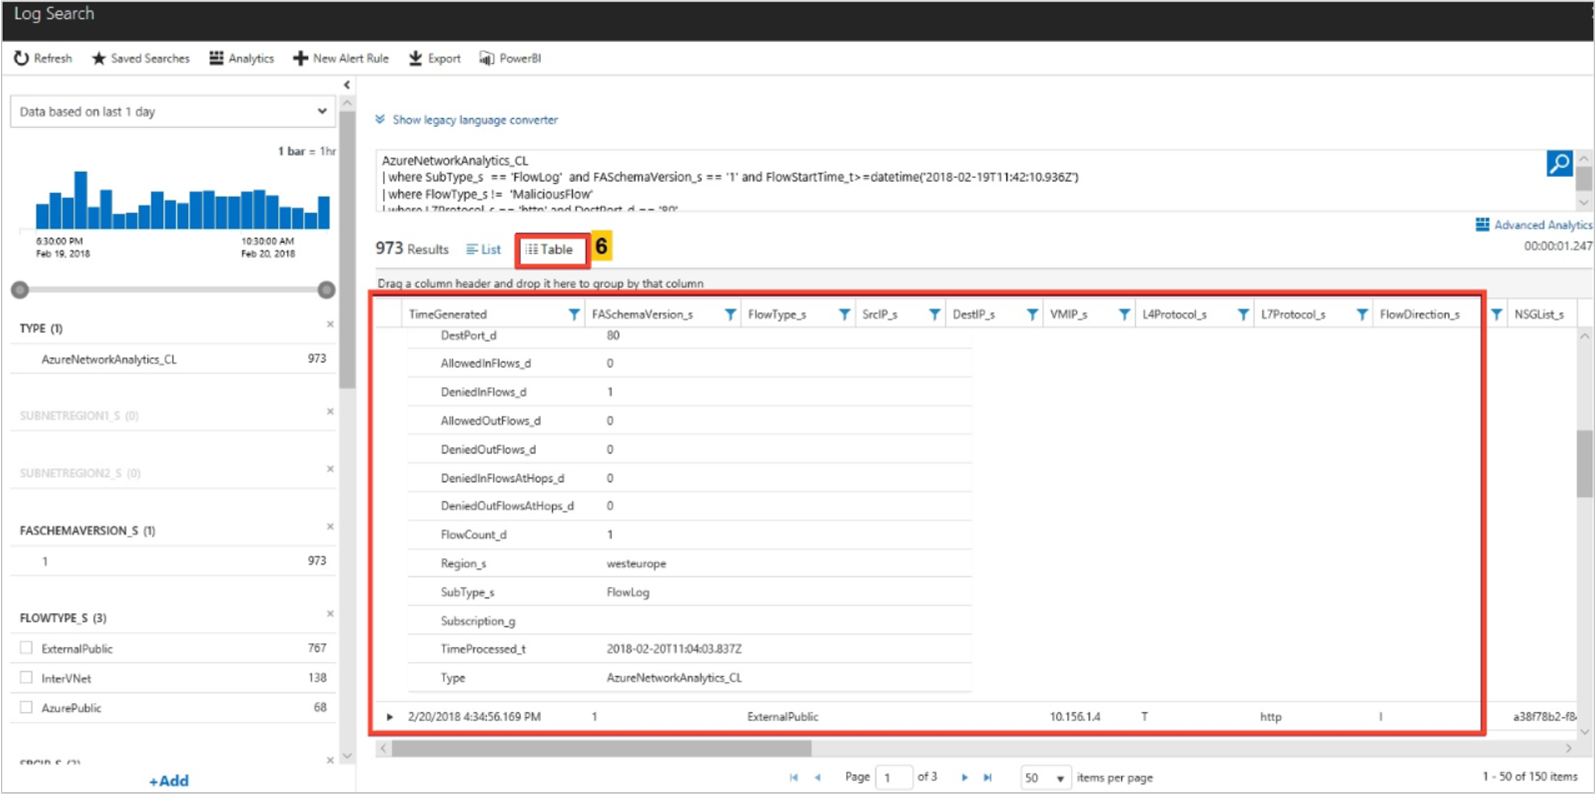Click the Export toolbar button
The height and width of the screenshot is (794, 1596).
pos(435,59)
